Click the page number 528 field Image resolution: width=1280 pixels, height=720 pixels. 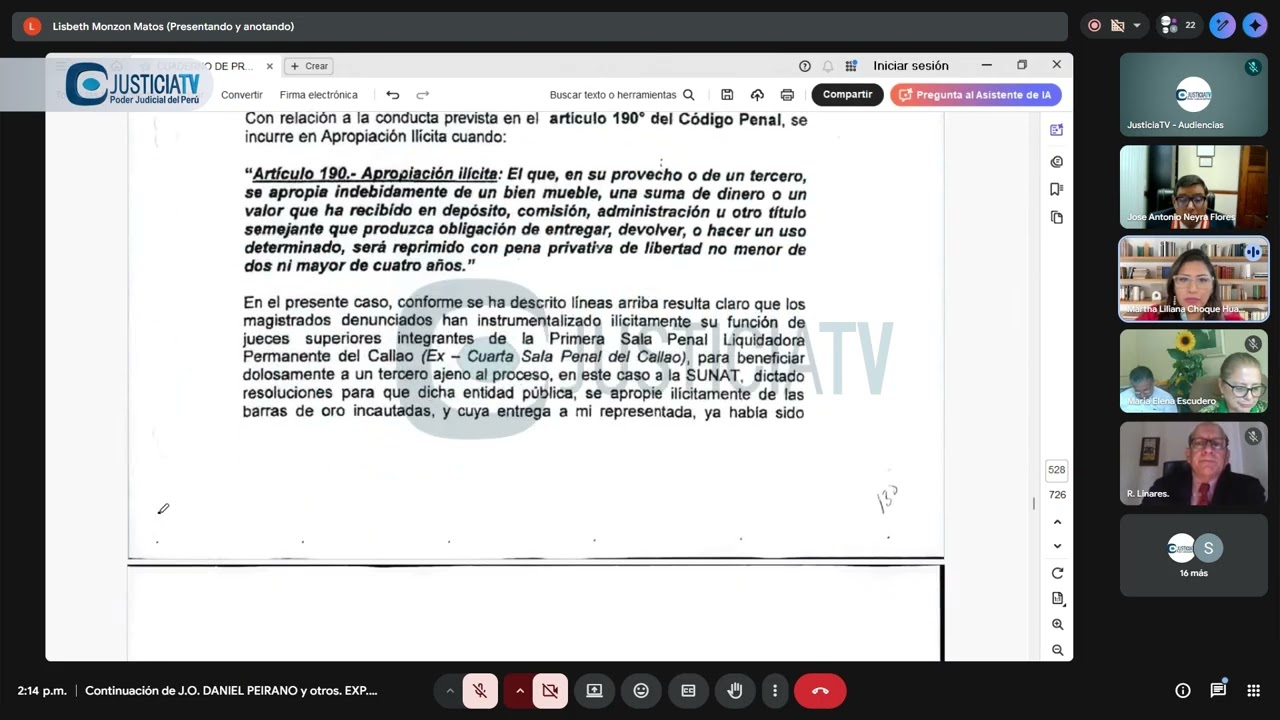coord(1057,470)
